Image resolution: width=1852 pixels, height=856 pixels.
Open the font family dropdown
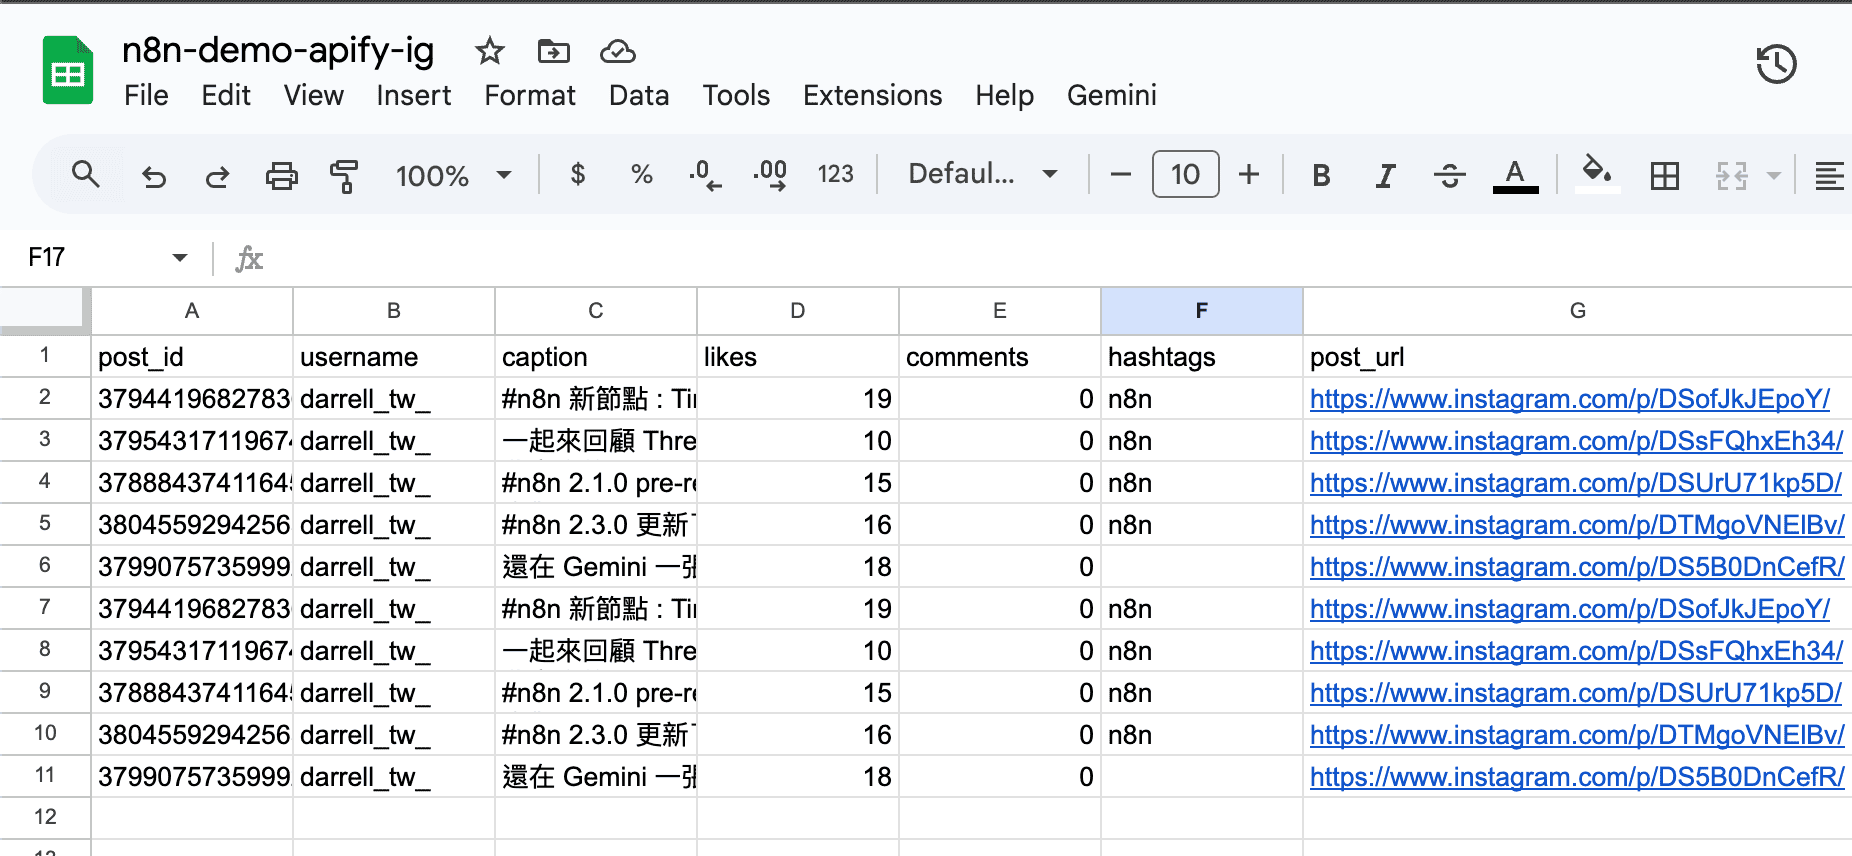point(983,175)
